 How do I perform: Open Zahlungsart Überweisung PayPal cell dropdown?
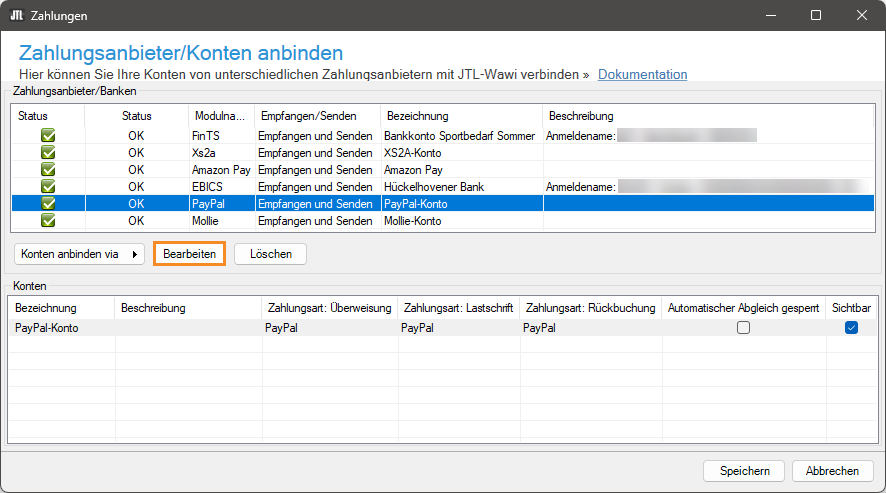pos(328,328)
